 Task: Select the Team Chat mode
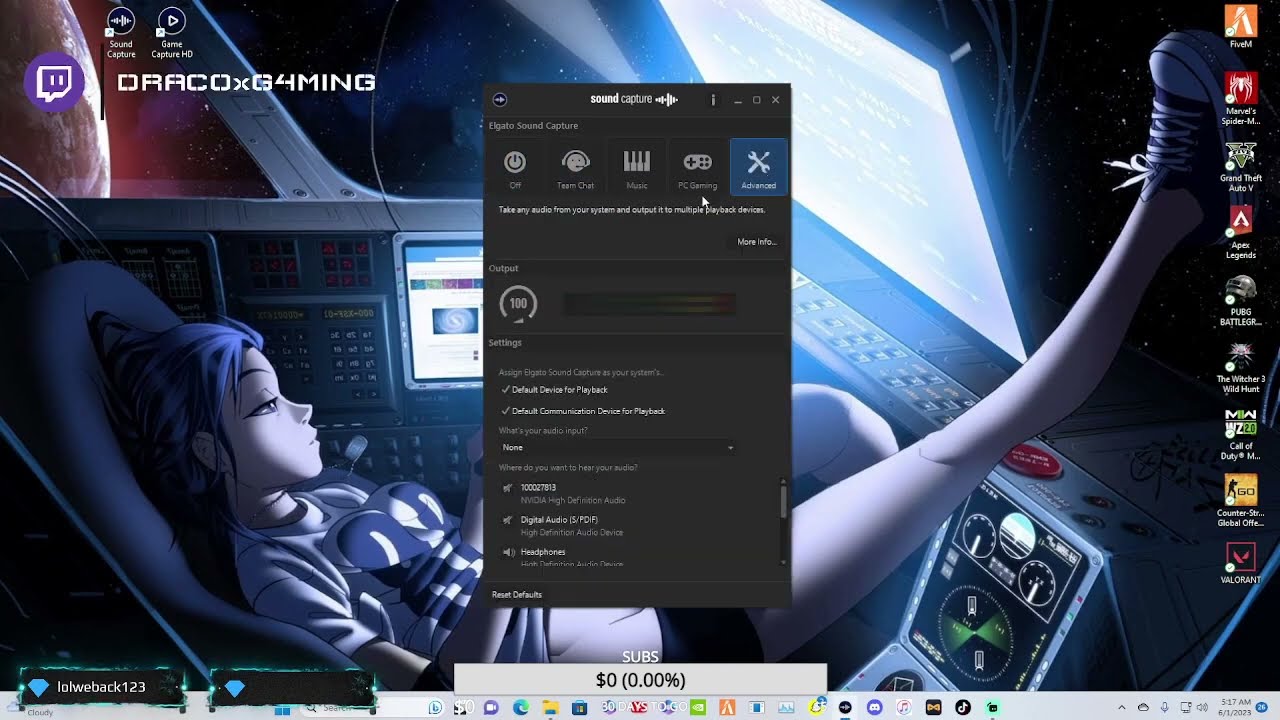pyautogui.click(x=576, y=167)
